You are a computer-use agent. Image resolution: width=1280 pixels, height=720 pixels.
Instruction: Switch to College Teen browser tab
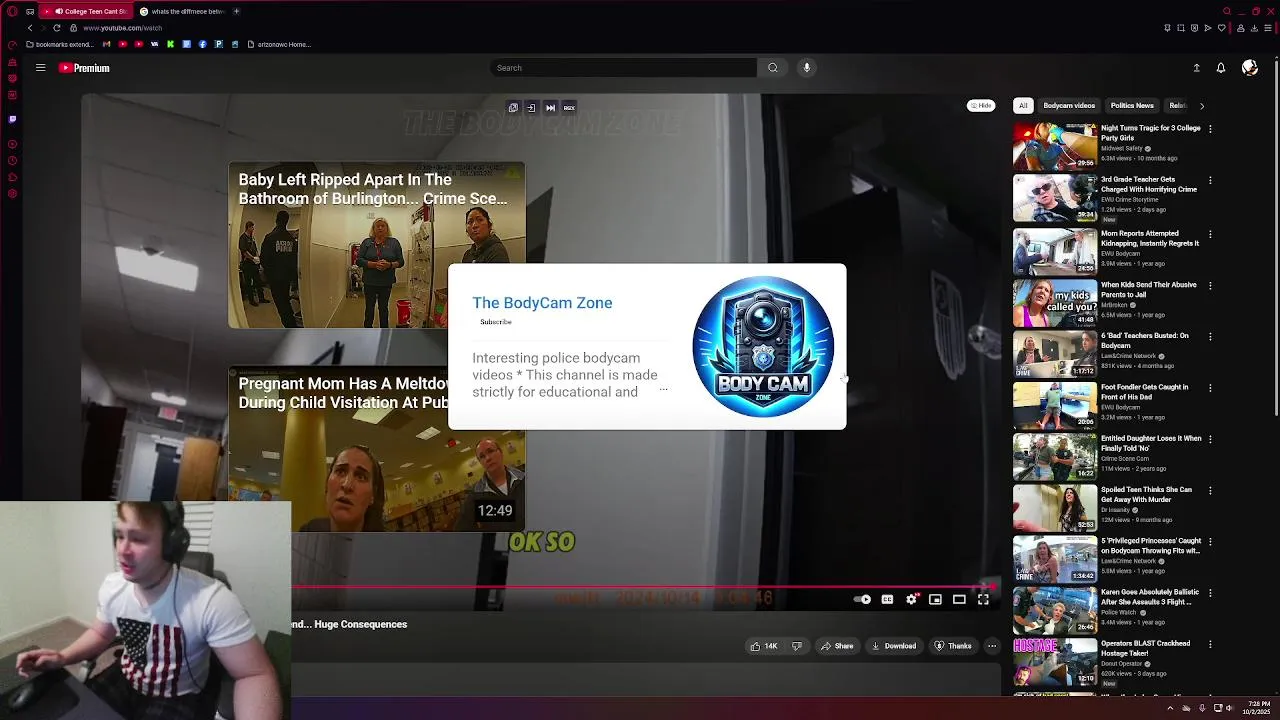tap(86, 11)
